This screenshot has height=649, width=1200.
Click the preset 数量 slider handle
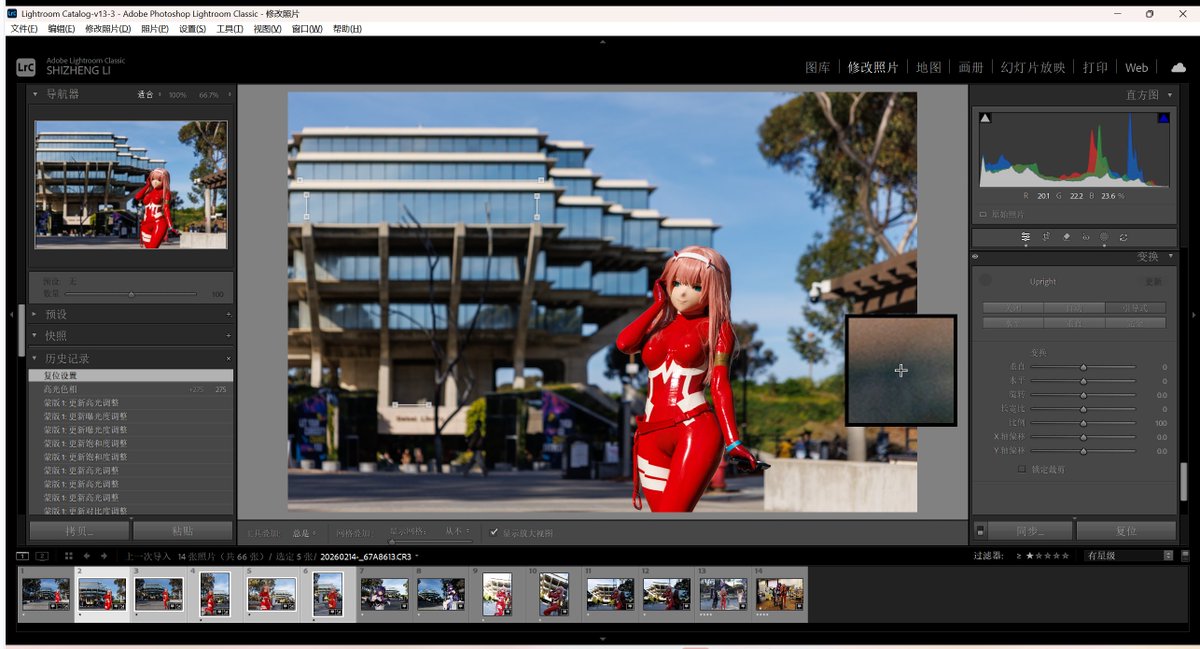pyautogui.click(x=131, y=294)
